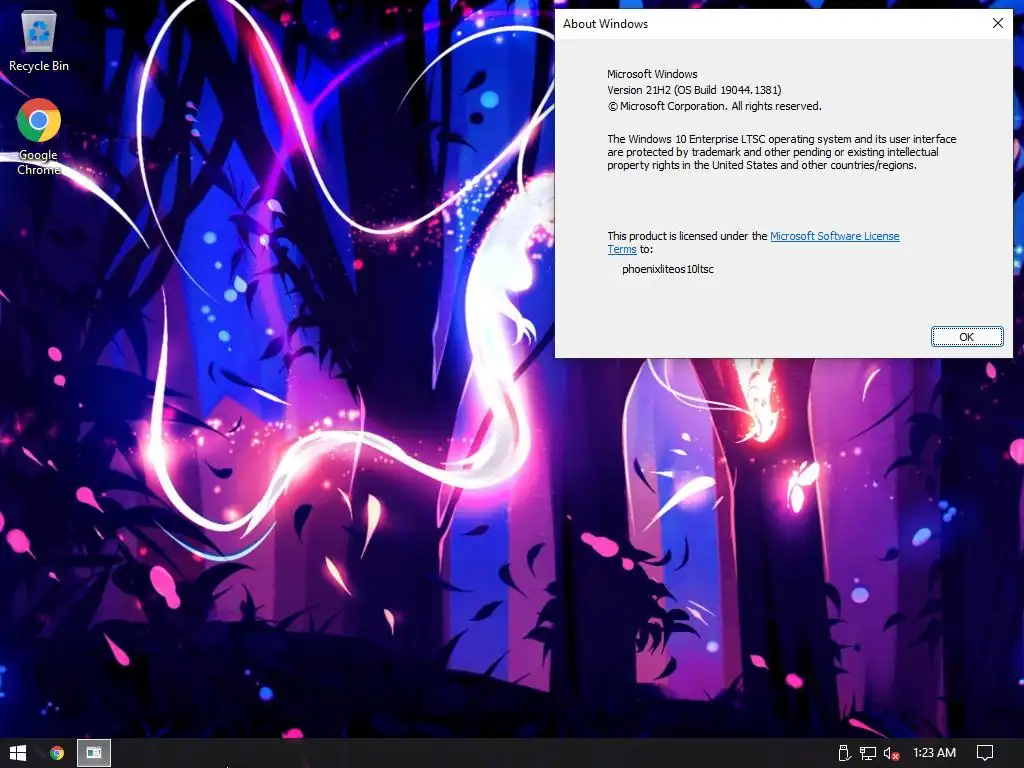Viewport: 1024px width, 768px height.
Task: Click the Windows 10 Enterprise LTSC paragraph
Action: pos(782,152)
